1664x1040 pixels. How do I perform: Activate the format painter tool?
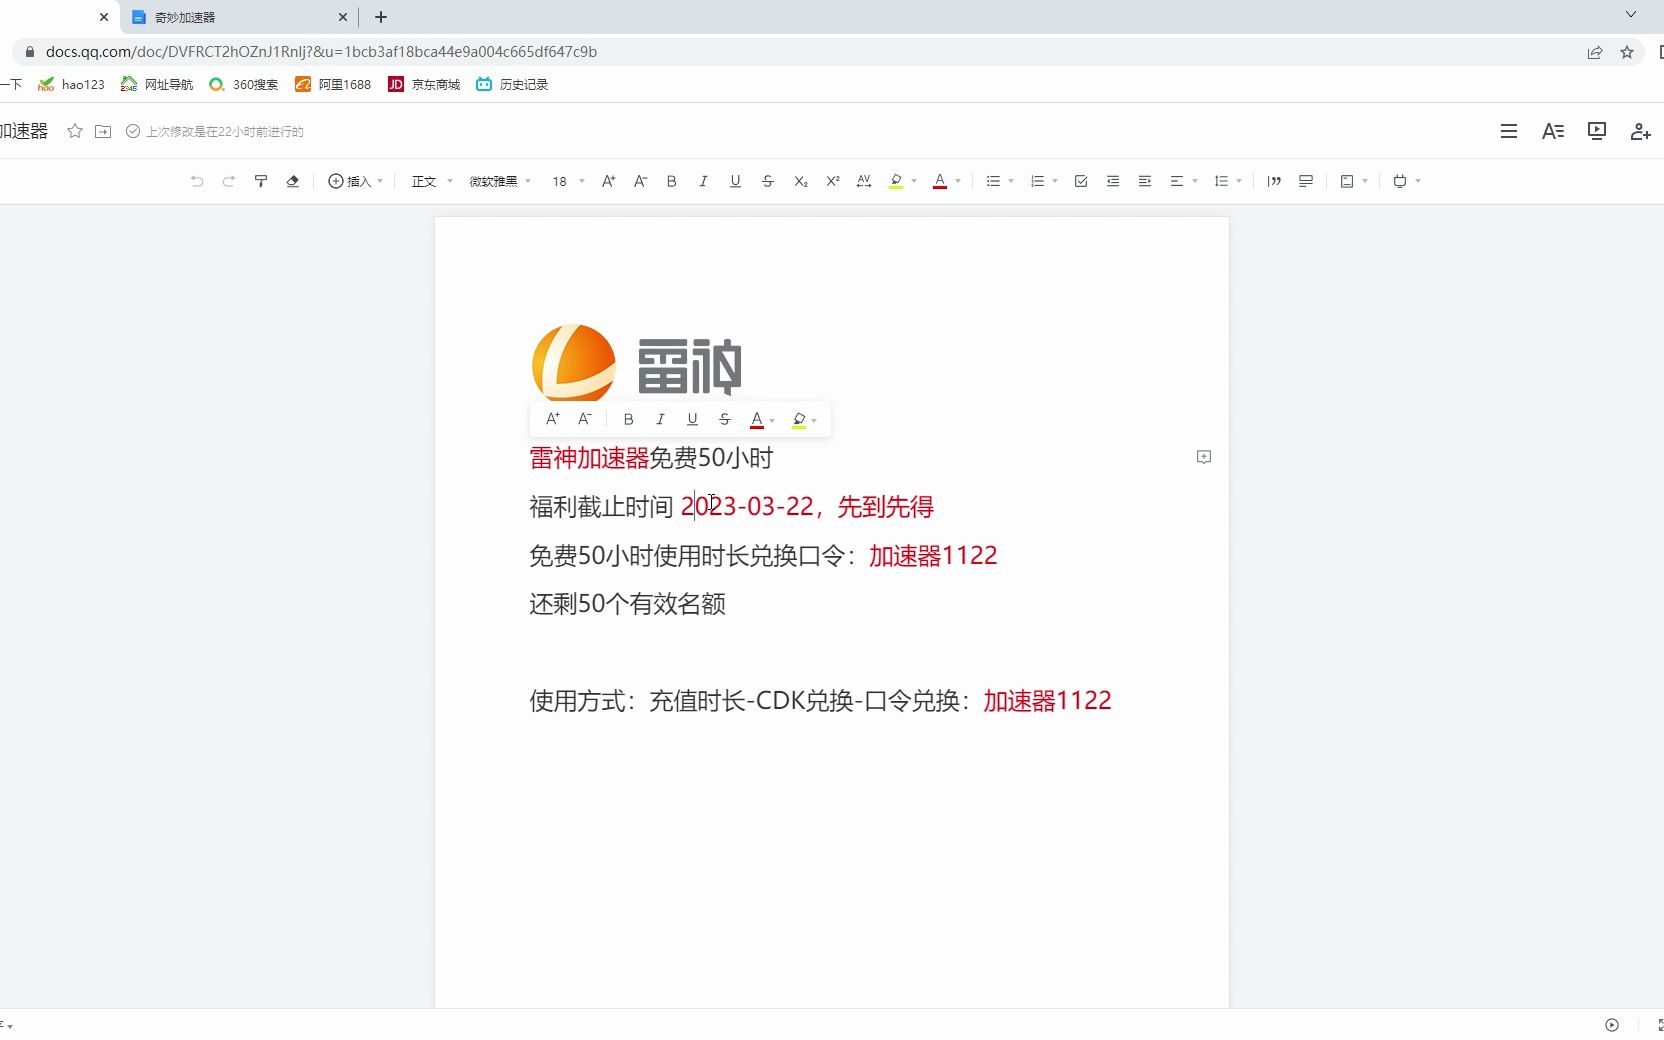pos(261,181)
